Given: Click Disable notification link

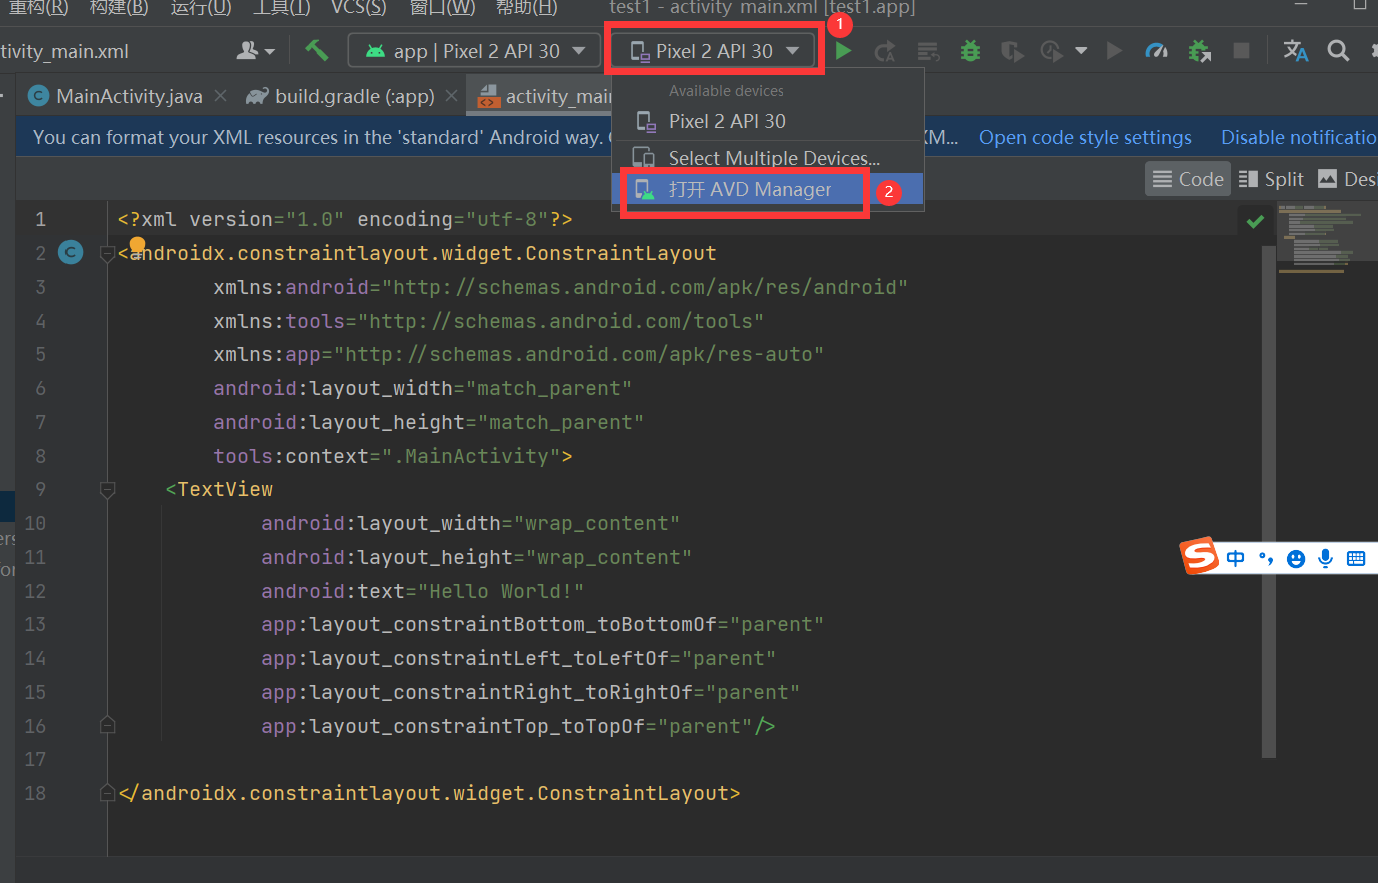Looking at the screenshot, I should click(x=1300, y=137).
